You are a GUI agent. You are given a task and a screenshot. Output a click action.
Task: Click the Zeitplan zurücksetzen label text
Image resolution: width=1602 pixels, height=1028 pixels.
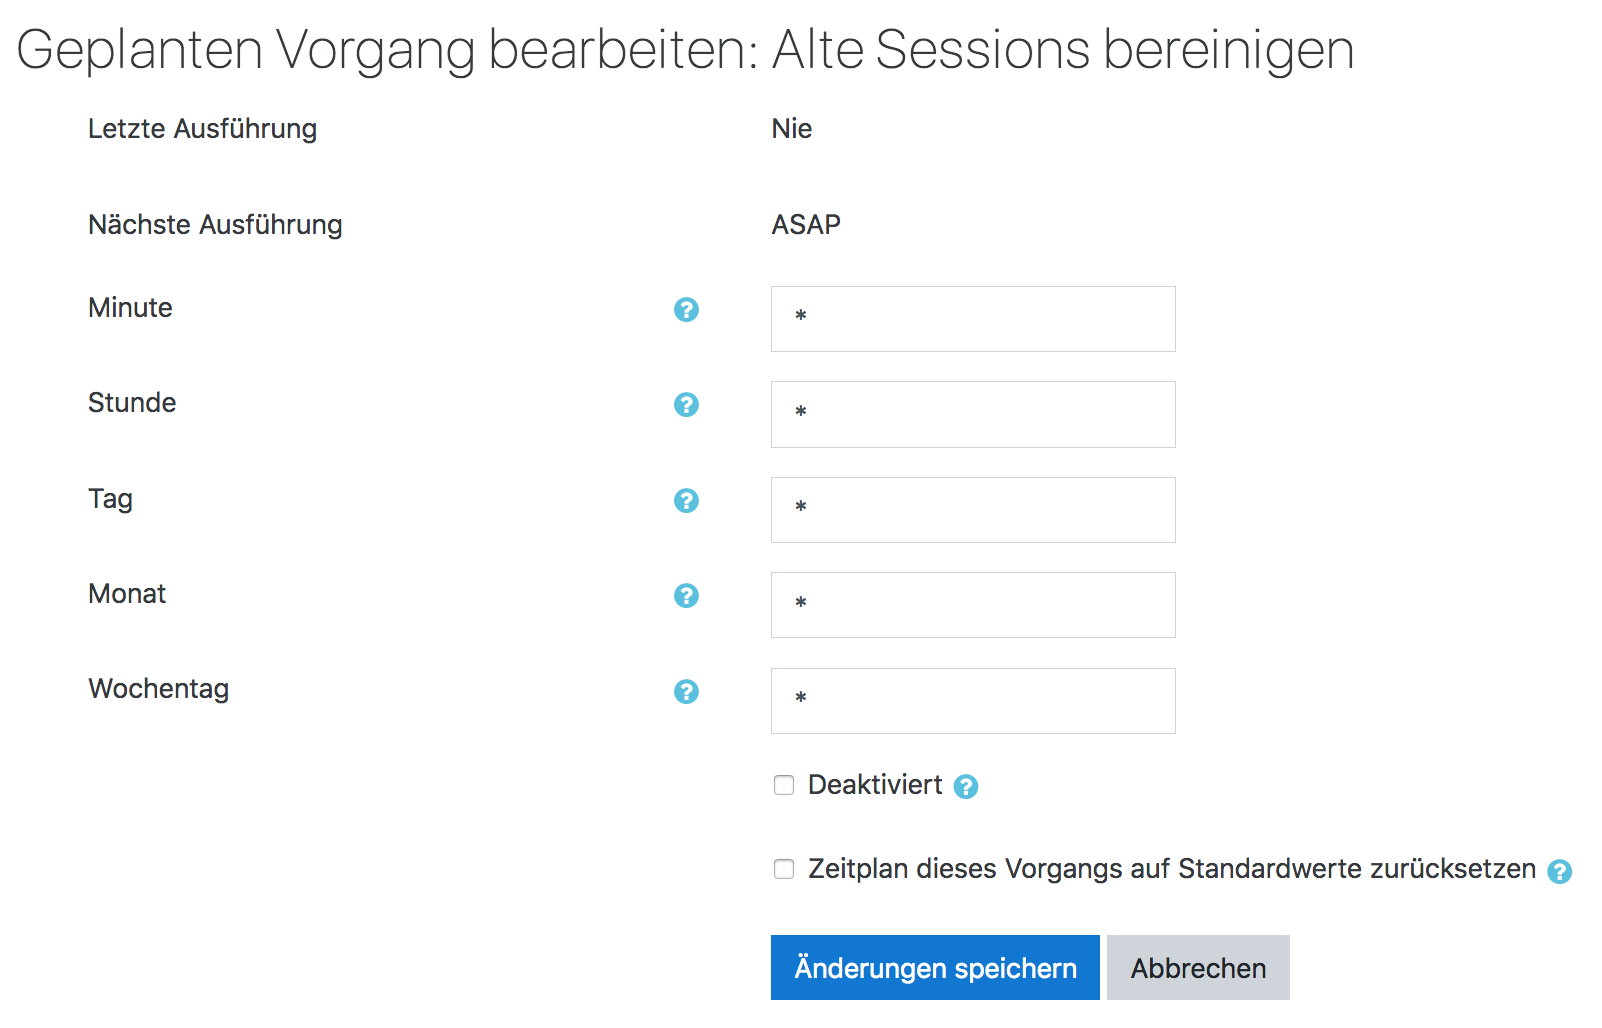point(1171,869)
